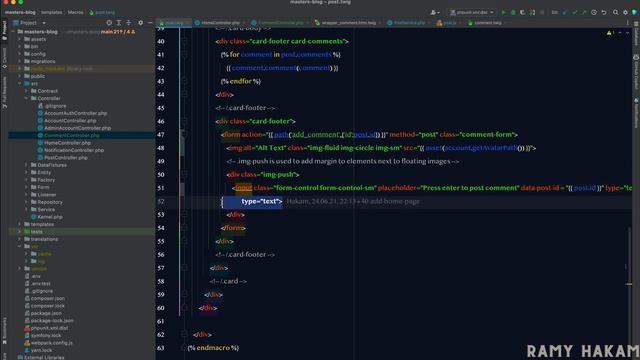Open the user account dropdown in toolbar

435,13
